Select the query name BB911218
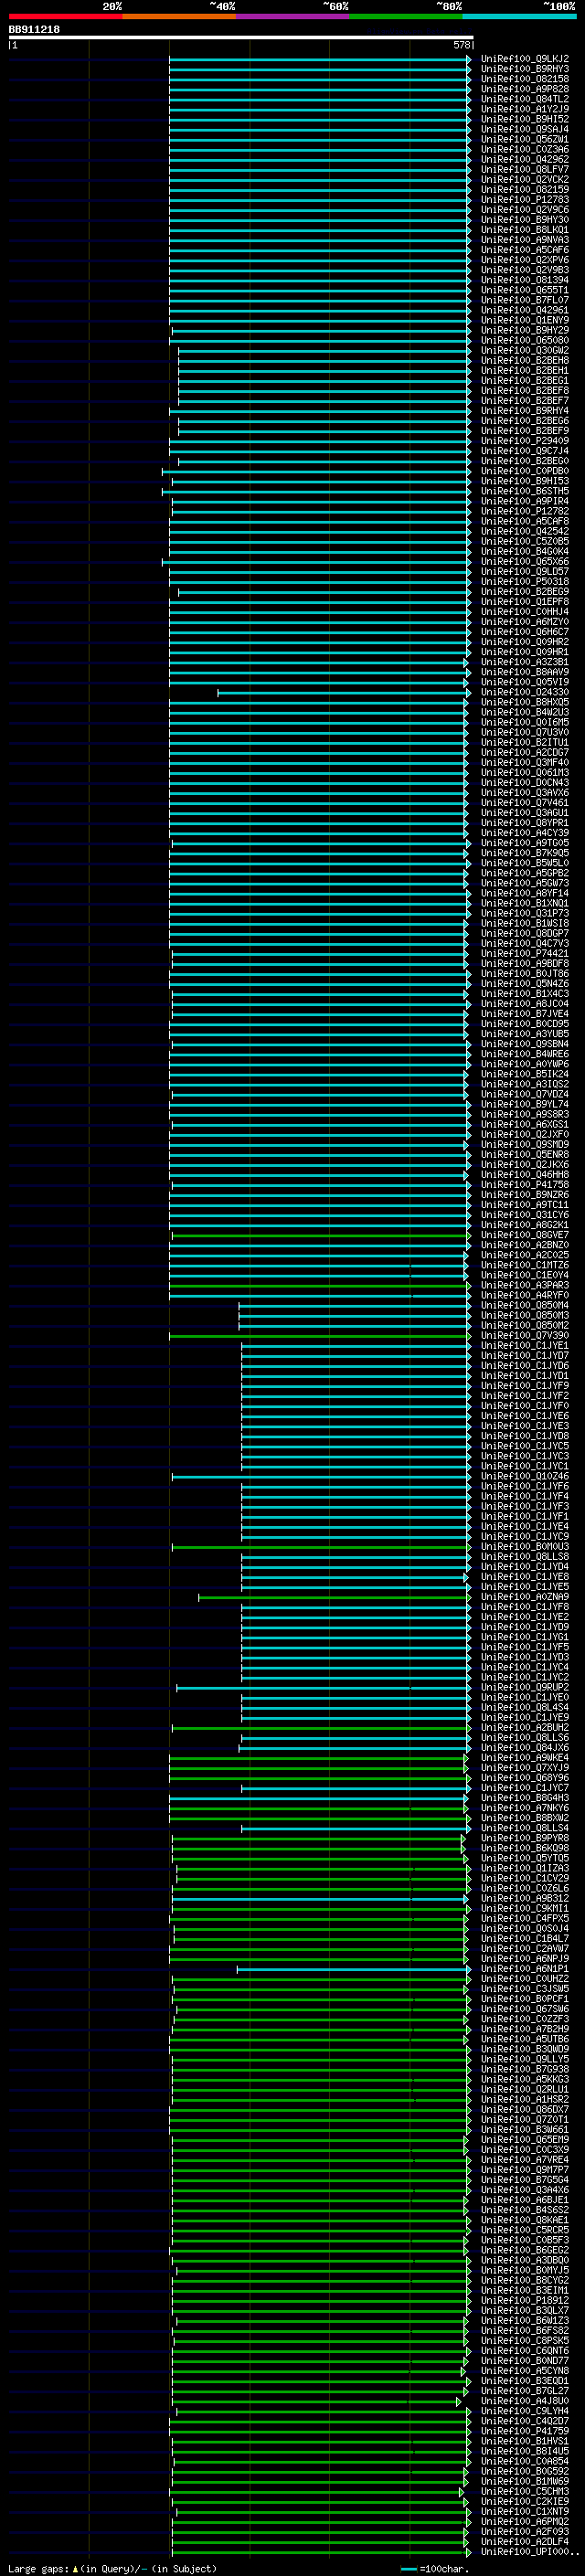This screenshot has width=585, height=2576. coord(34,30)
